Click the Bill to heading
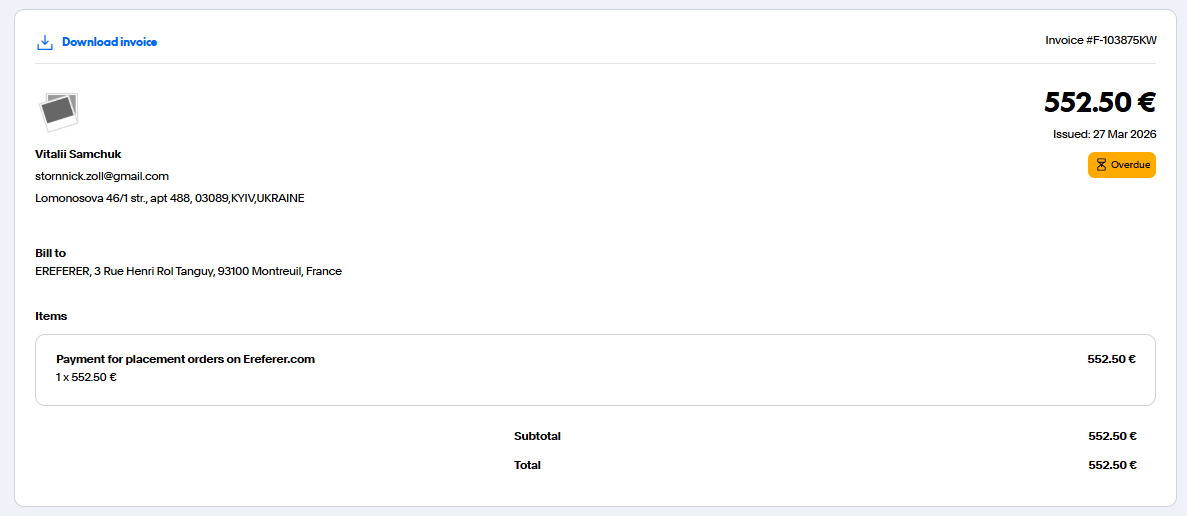 [x=50, y=253]
